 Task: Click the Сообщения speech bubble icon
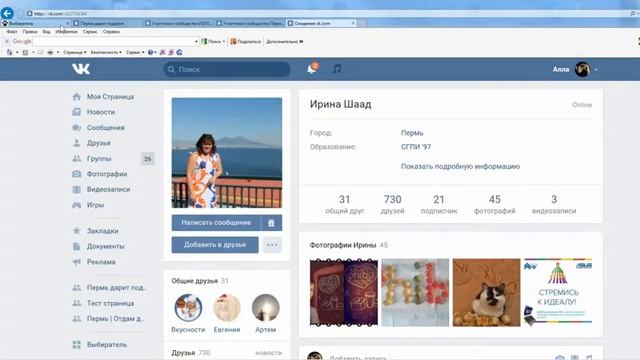coord(76,128)
